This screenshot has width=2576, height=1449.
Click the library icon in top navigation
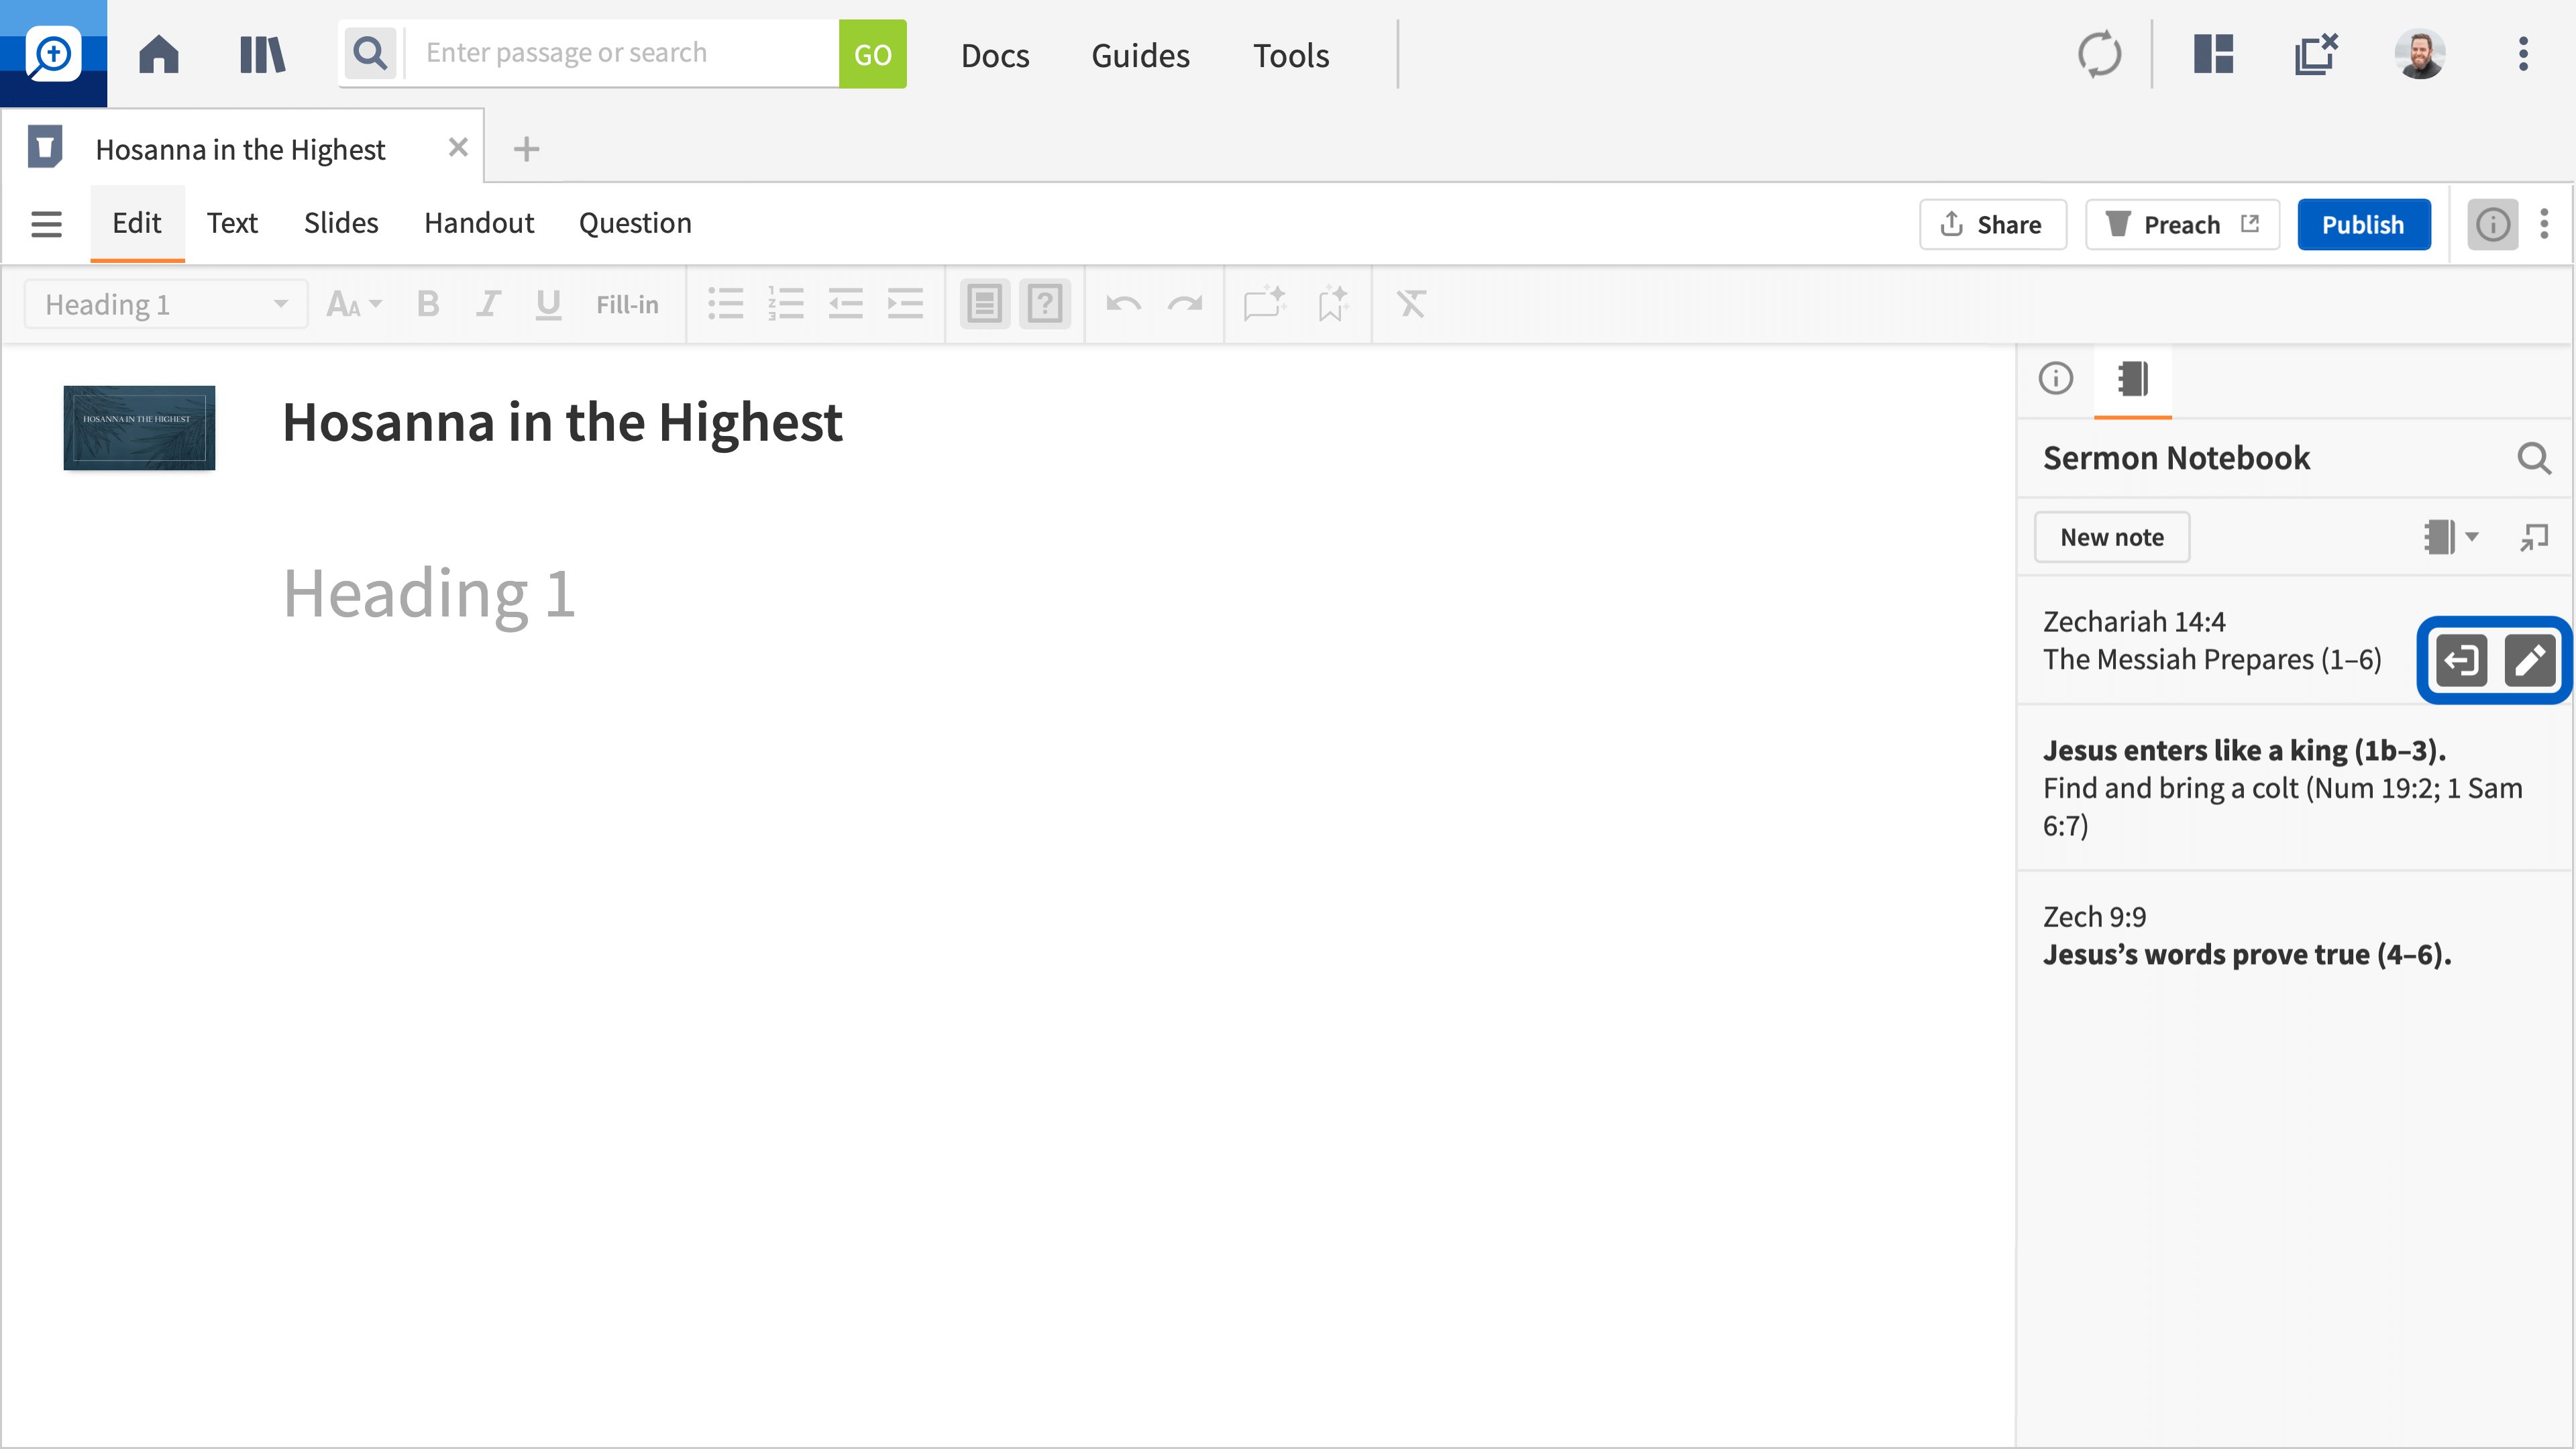click(x=262, y=53)
